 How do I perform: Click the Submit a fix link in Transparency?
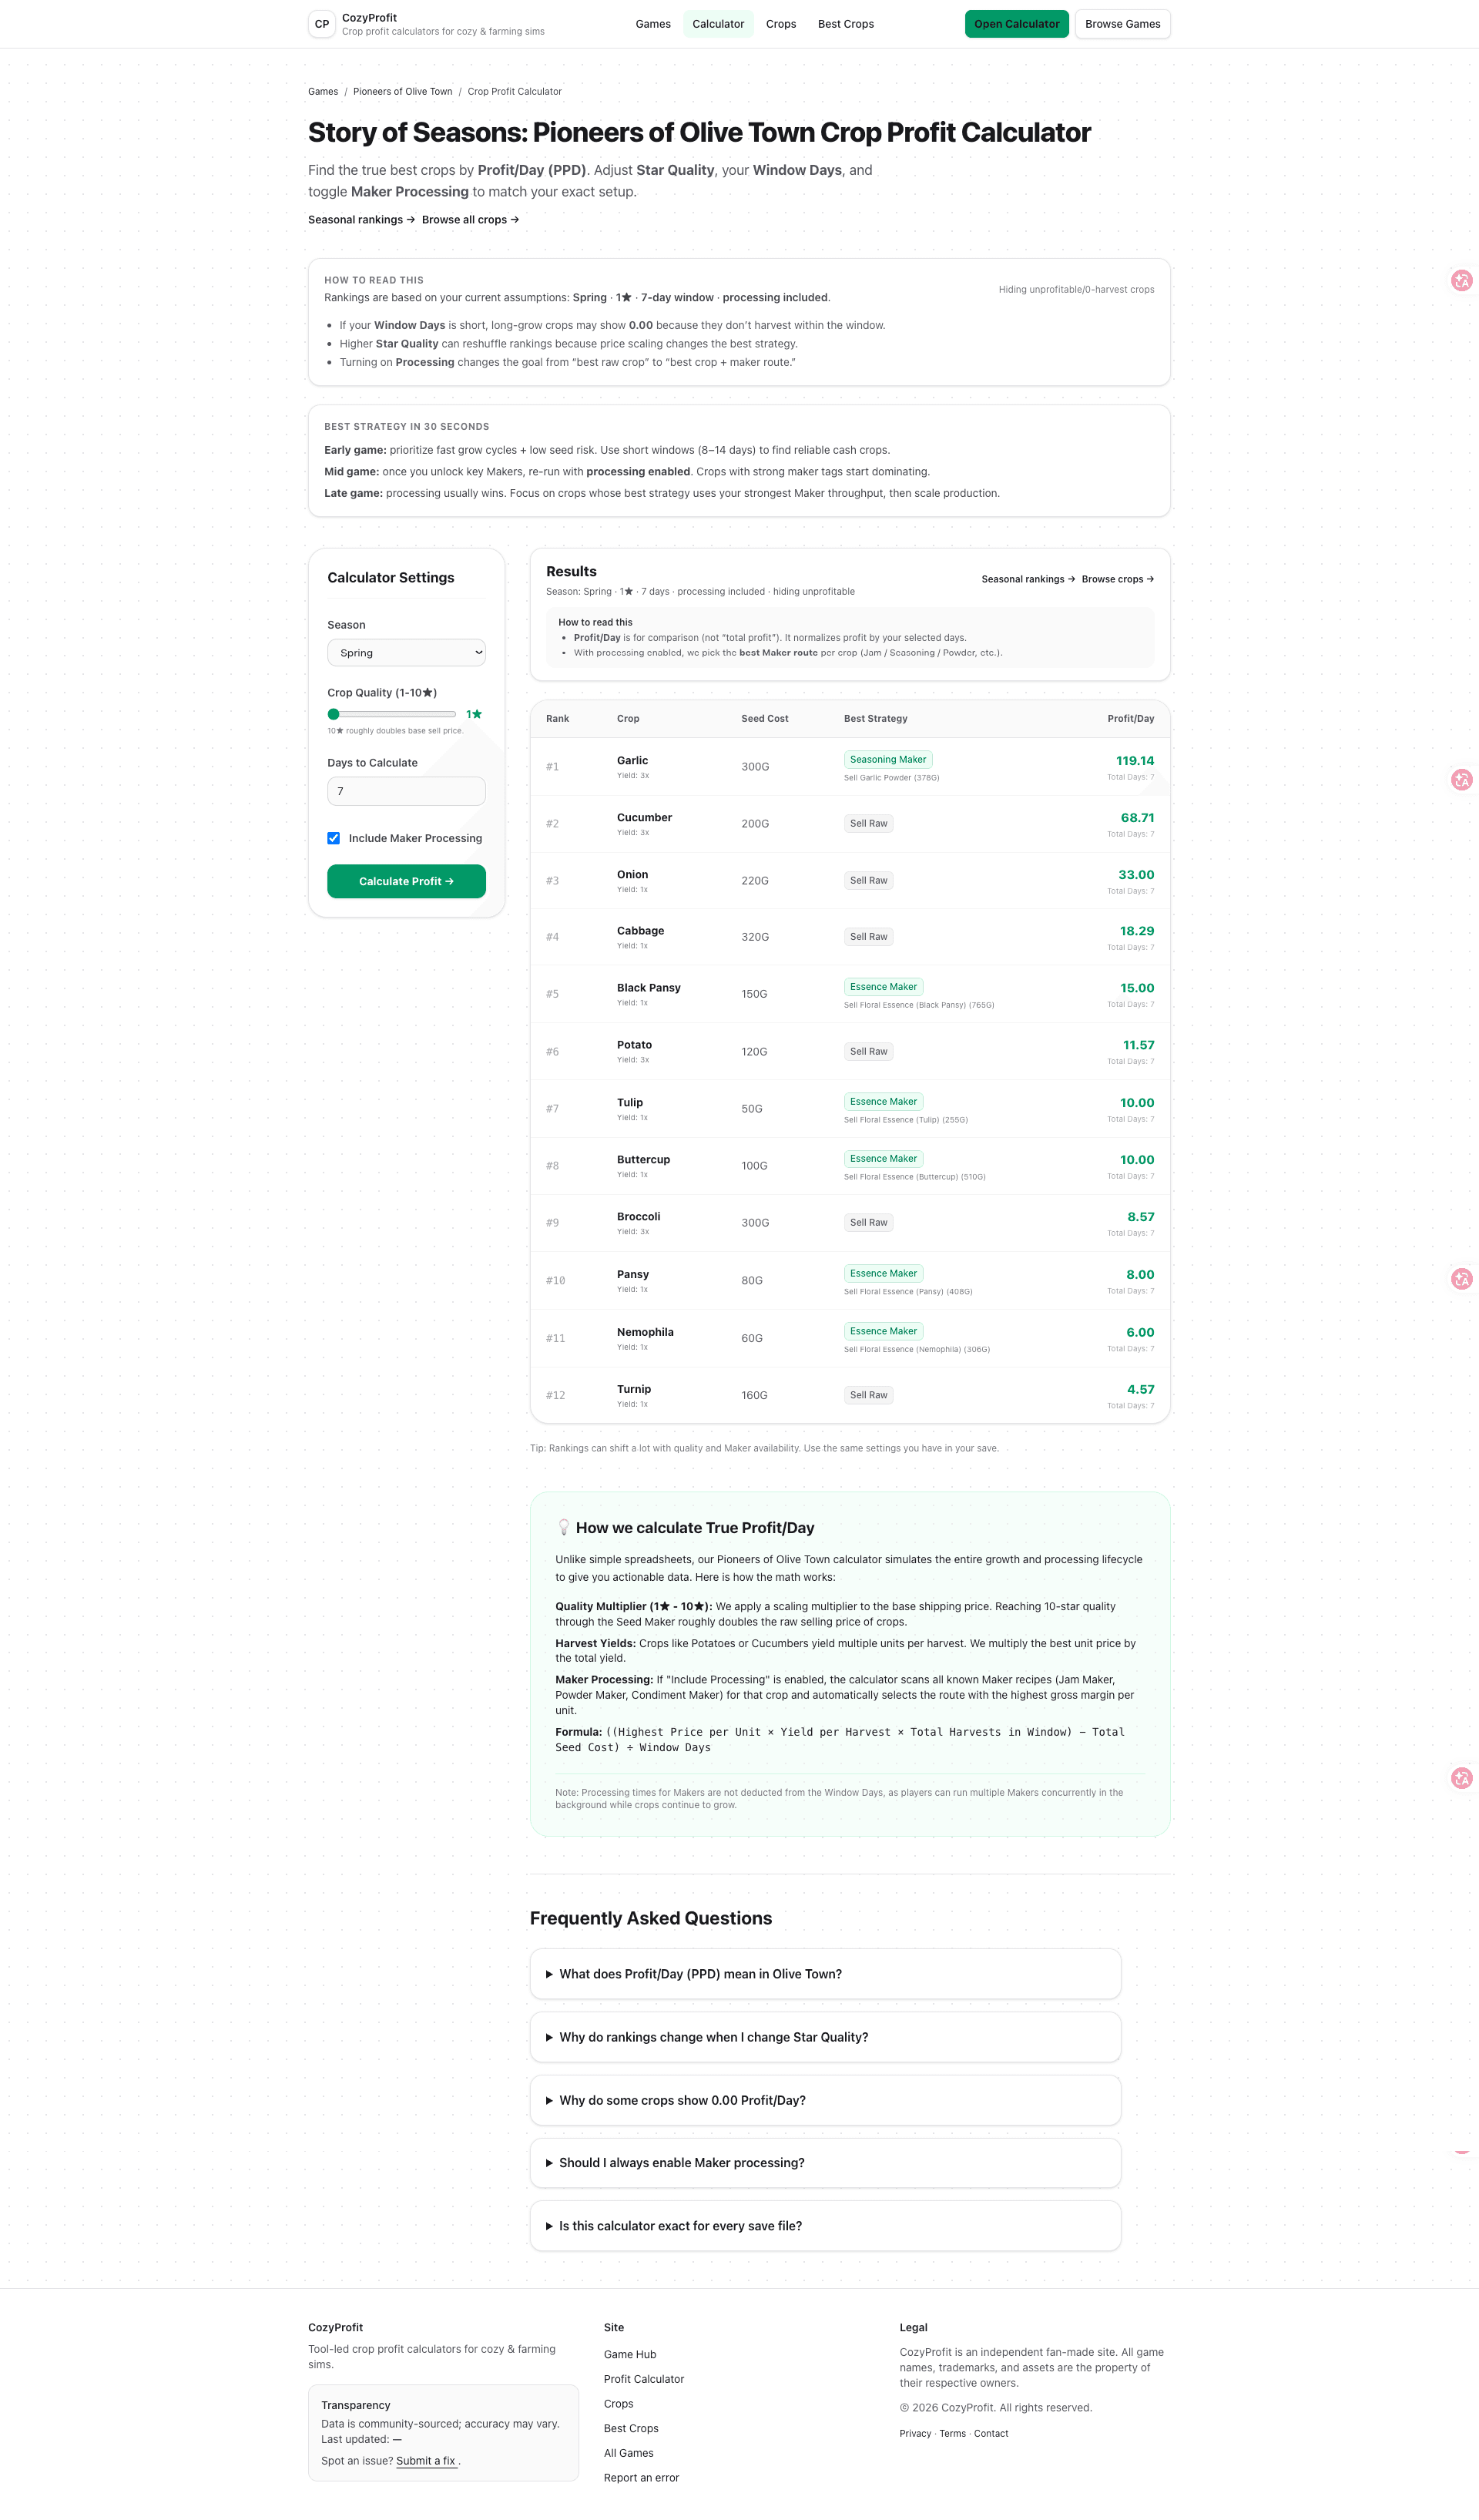[x=425, y=2460]
